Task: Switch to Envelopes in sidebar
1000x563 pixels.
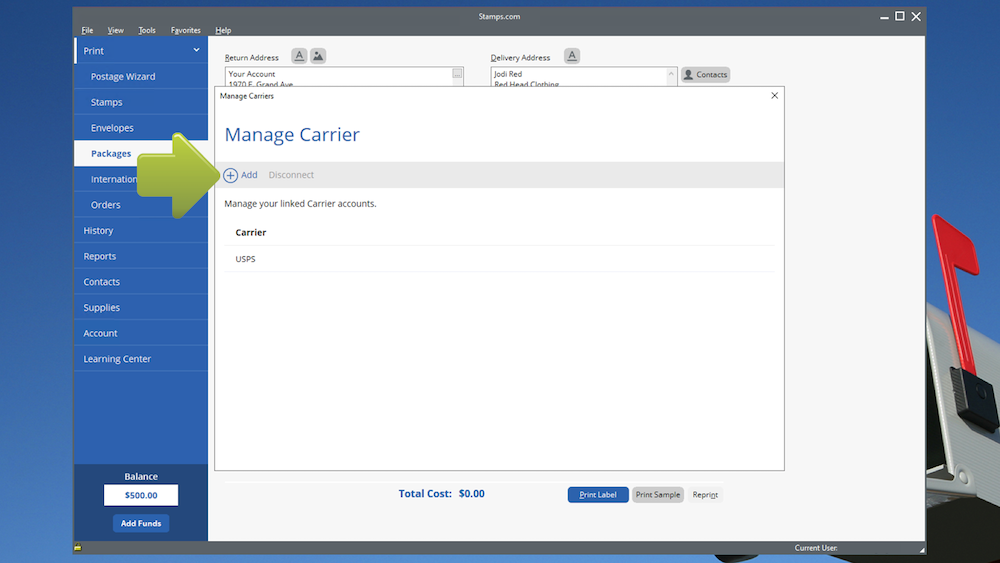Action: point(112,128)
